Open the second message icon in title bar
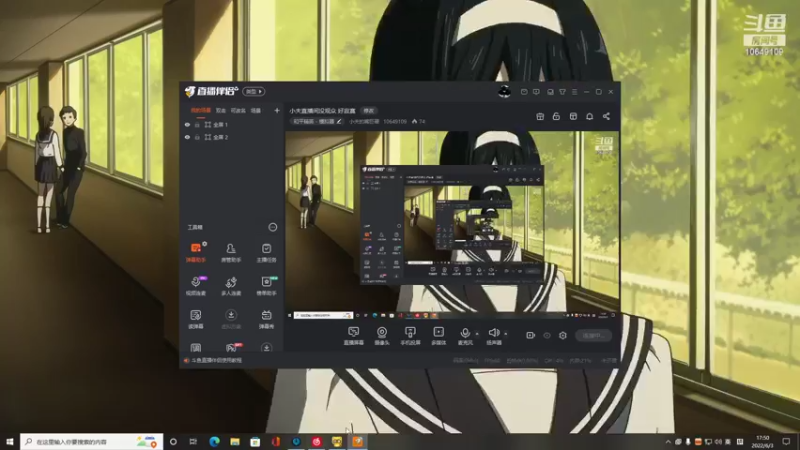The image size is (800, 450). click(536, 92)
